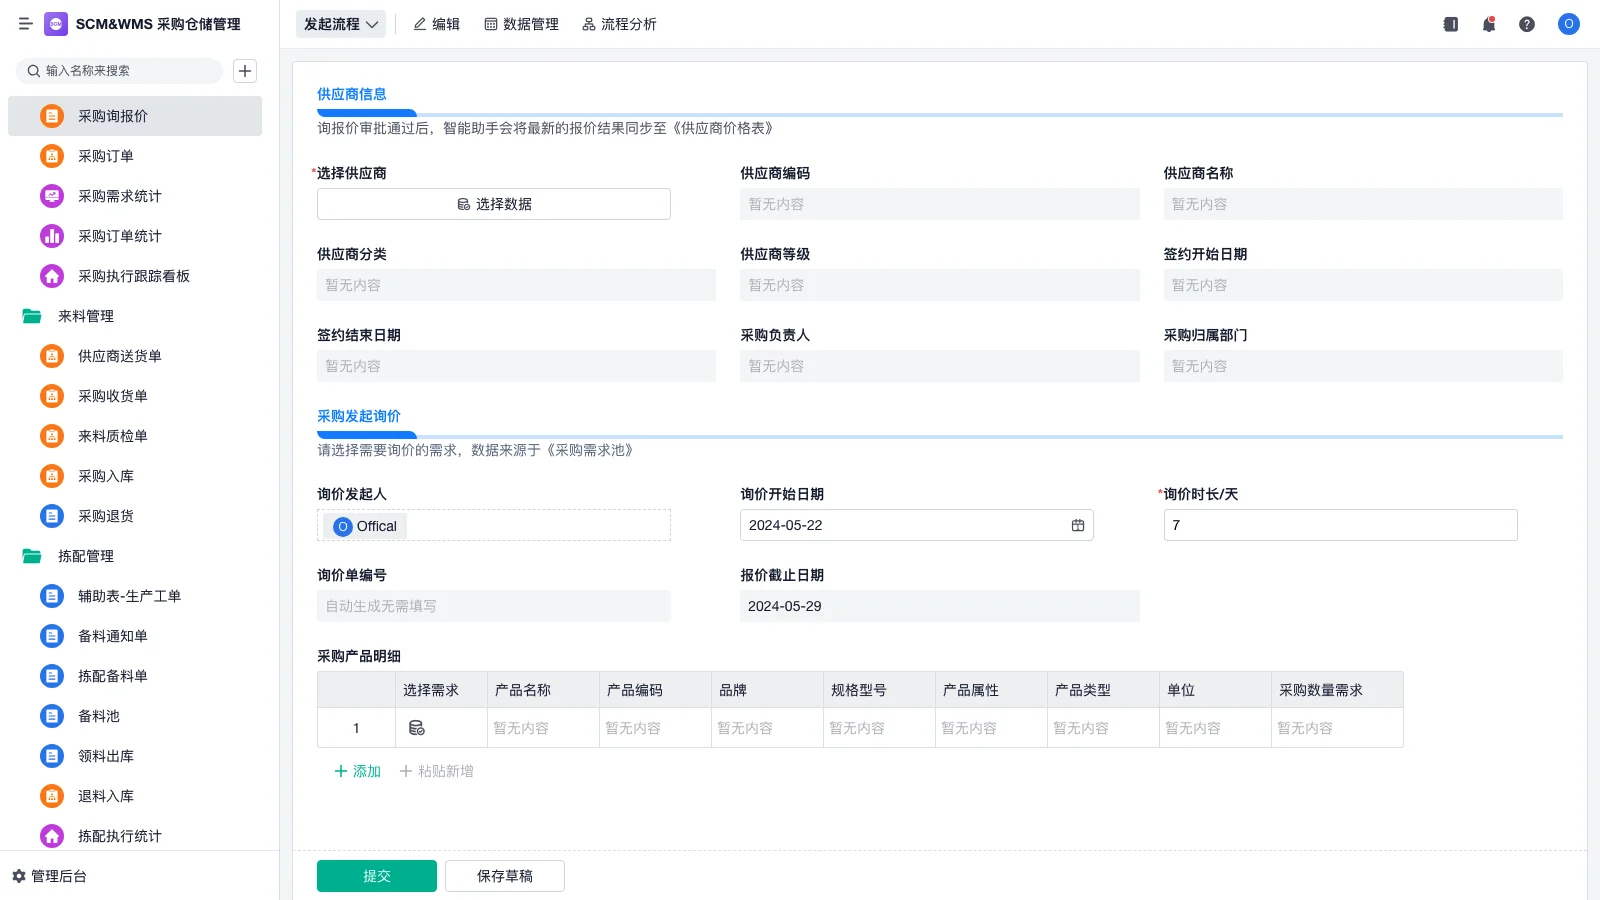Open 数据管理 in the top toolbar

click(x=521, y=24)
